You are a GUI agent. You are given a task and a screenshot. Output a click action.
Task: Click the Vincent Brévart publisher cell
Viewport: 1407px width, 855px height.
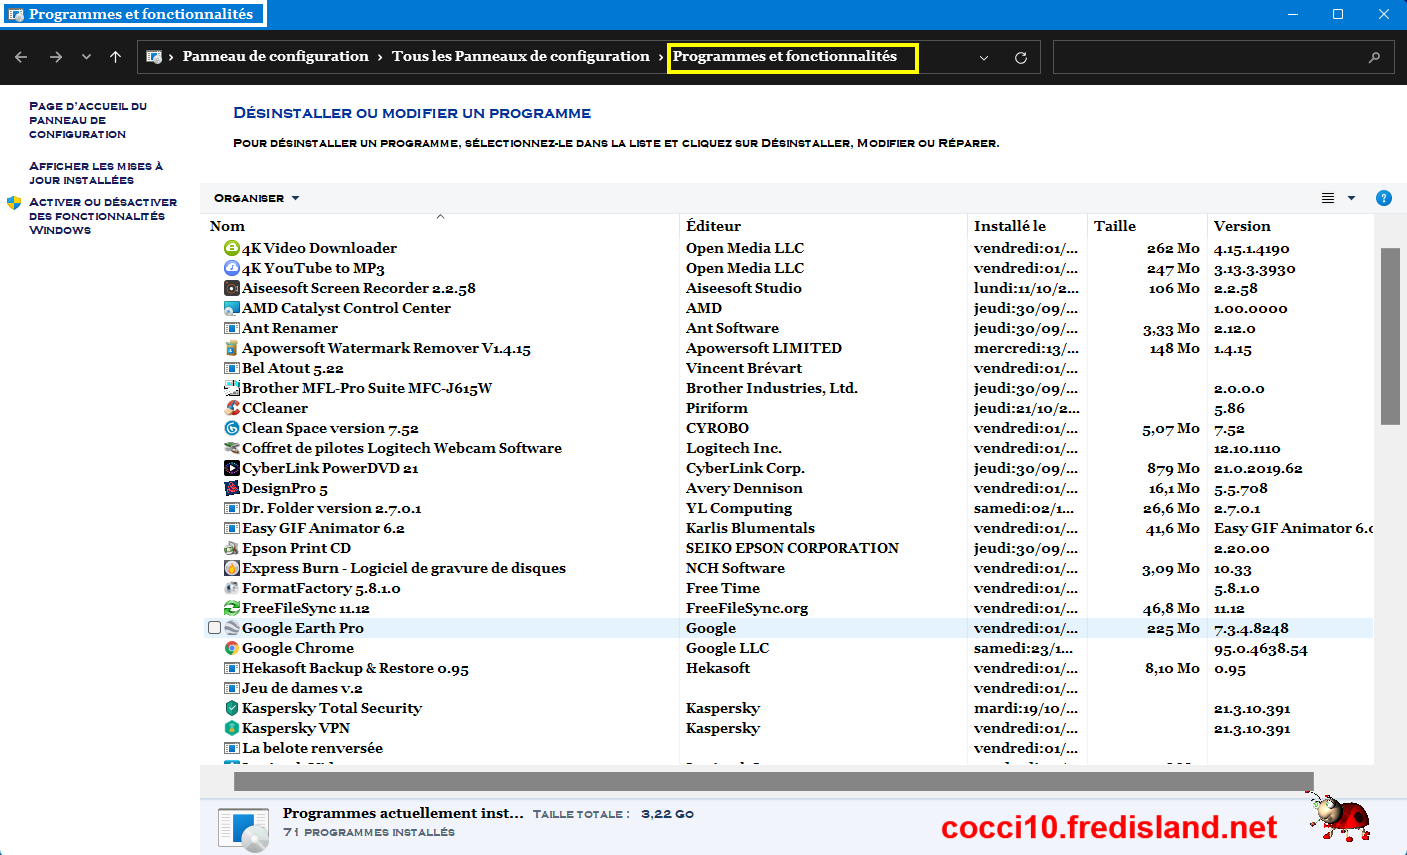tap(744, 368)
